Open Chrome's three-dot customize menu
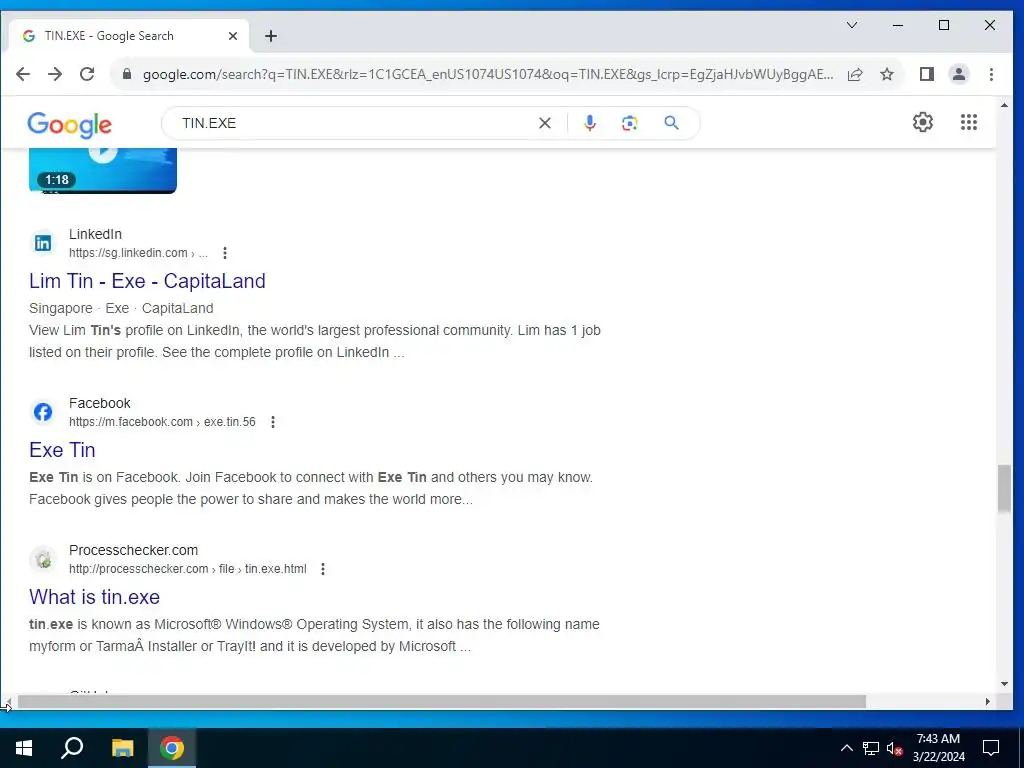Viewport: 1024px width, 768px height. click(x=991, y=74)
